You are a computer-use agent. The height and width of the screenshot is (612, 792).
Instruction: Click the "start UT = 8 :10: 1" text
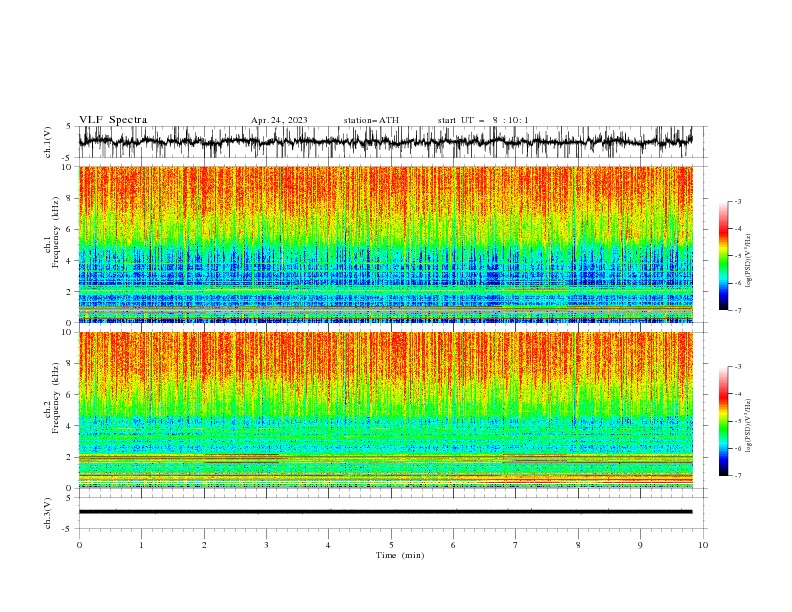pyautogui.click(x=483, y=120)
